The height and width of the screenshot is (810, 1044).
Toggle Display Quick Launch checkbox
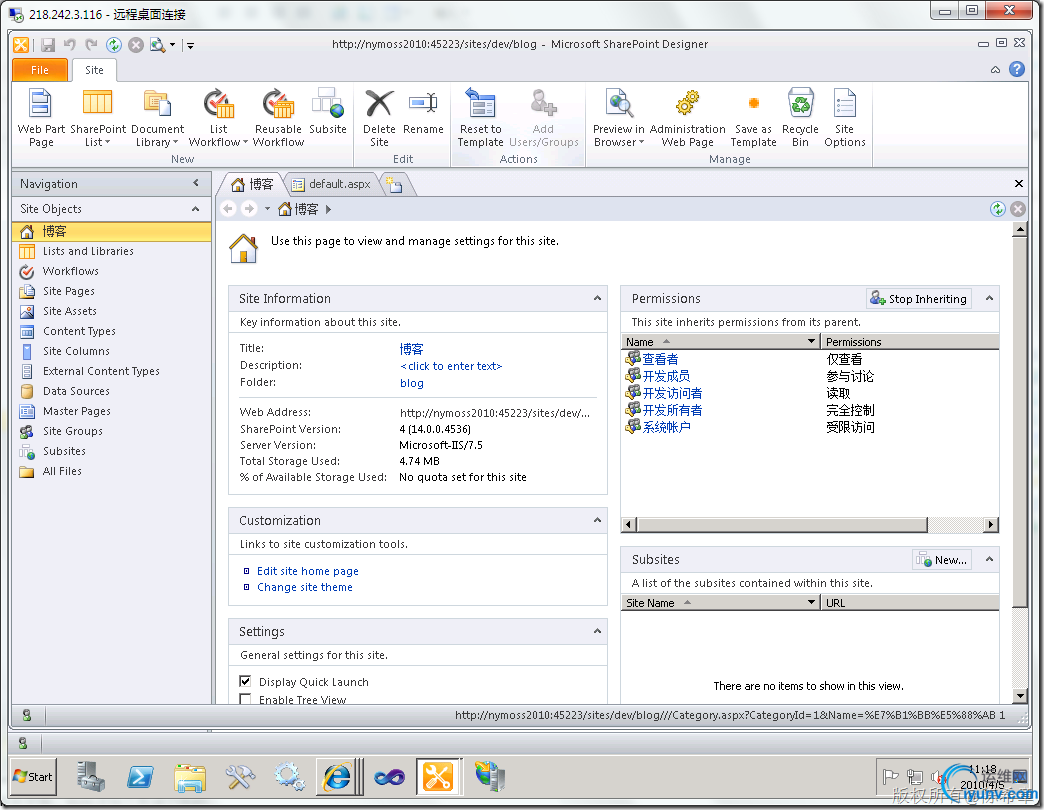(246, 681)
